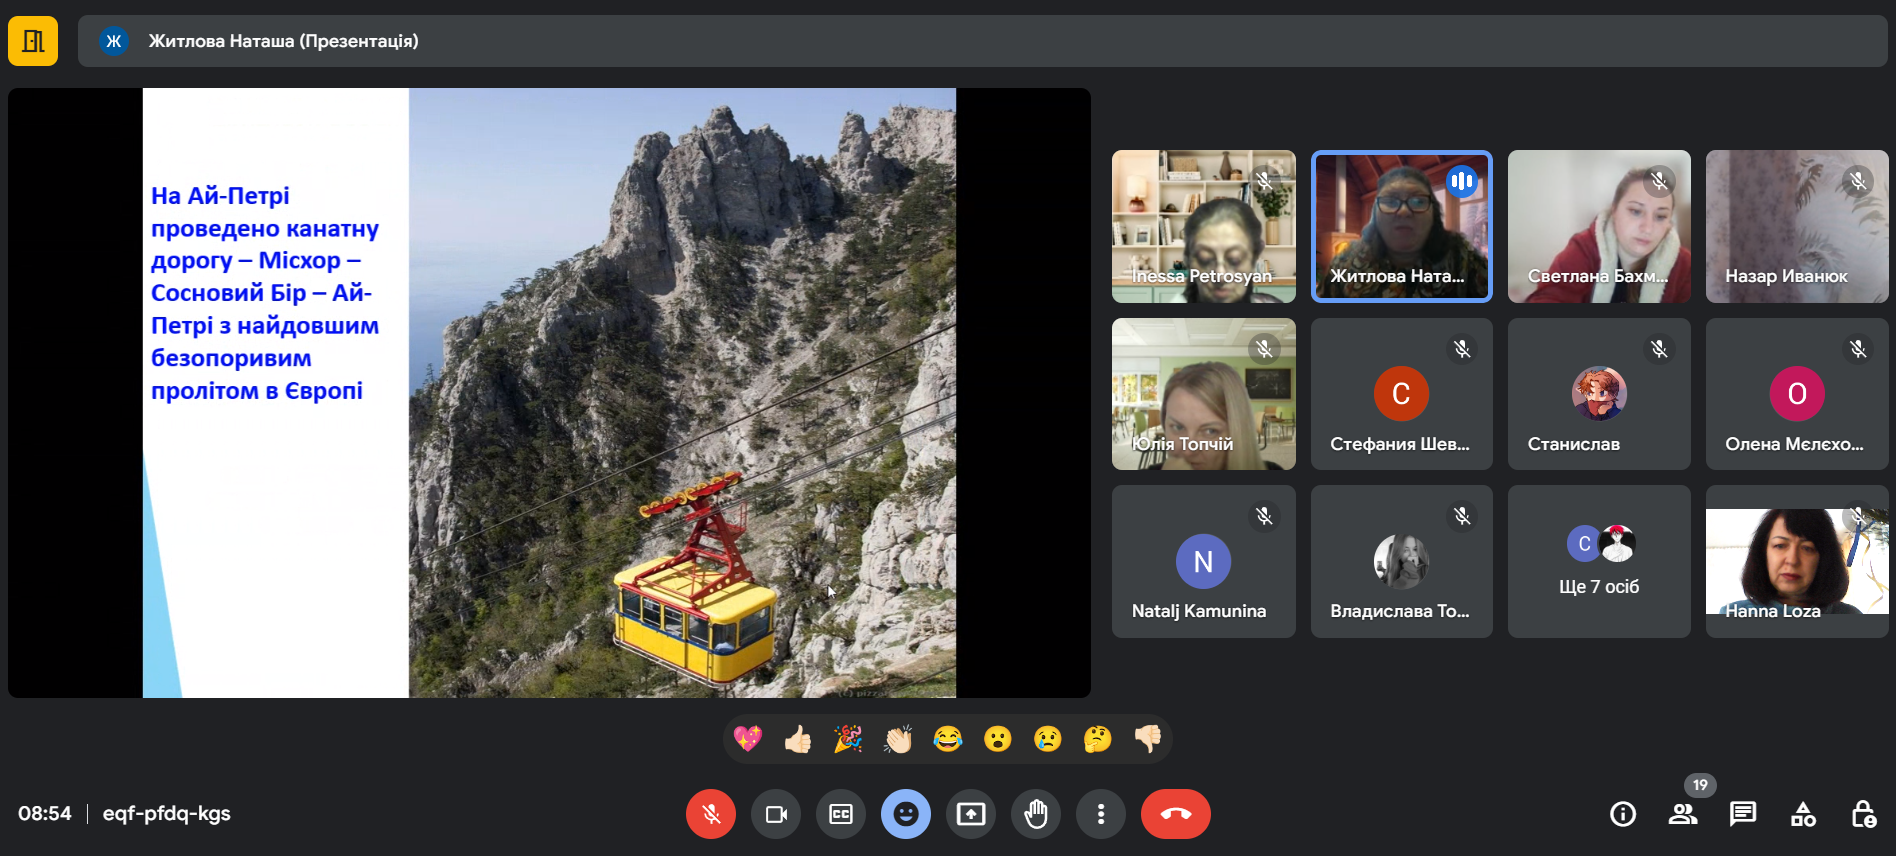
Task: Show the participants list
Action: click(x=1683, y=814)
